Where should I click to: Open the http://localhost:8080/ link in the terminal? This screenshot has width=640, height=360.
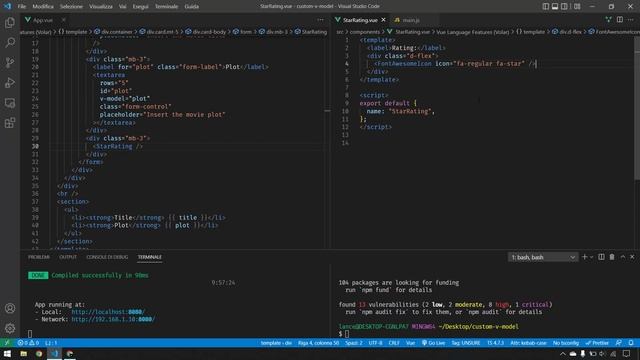108,312
